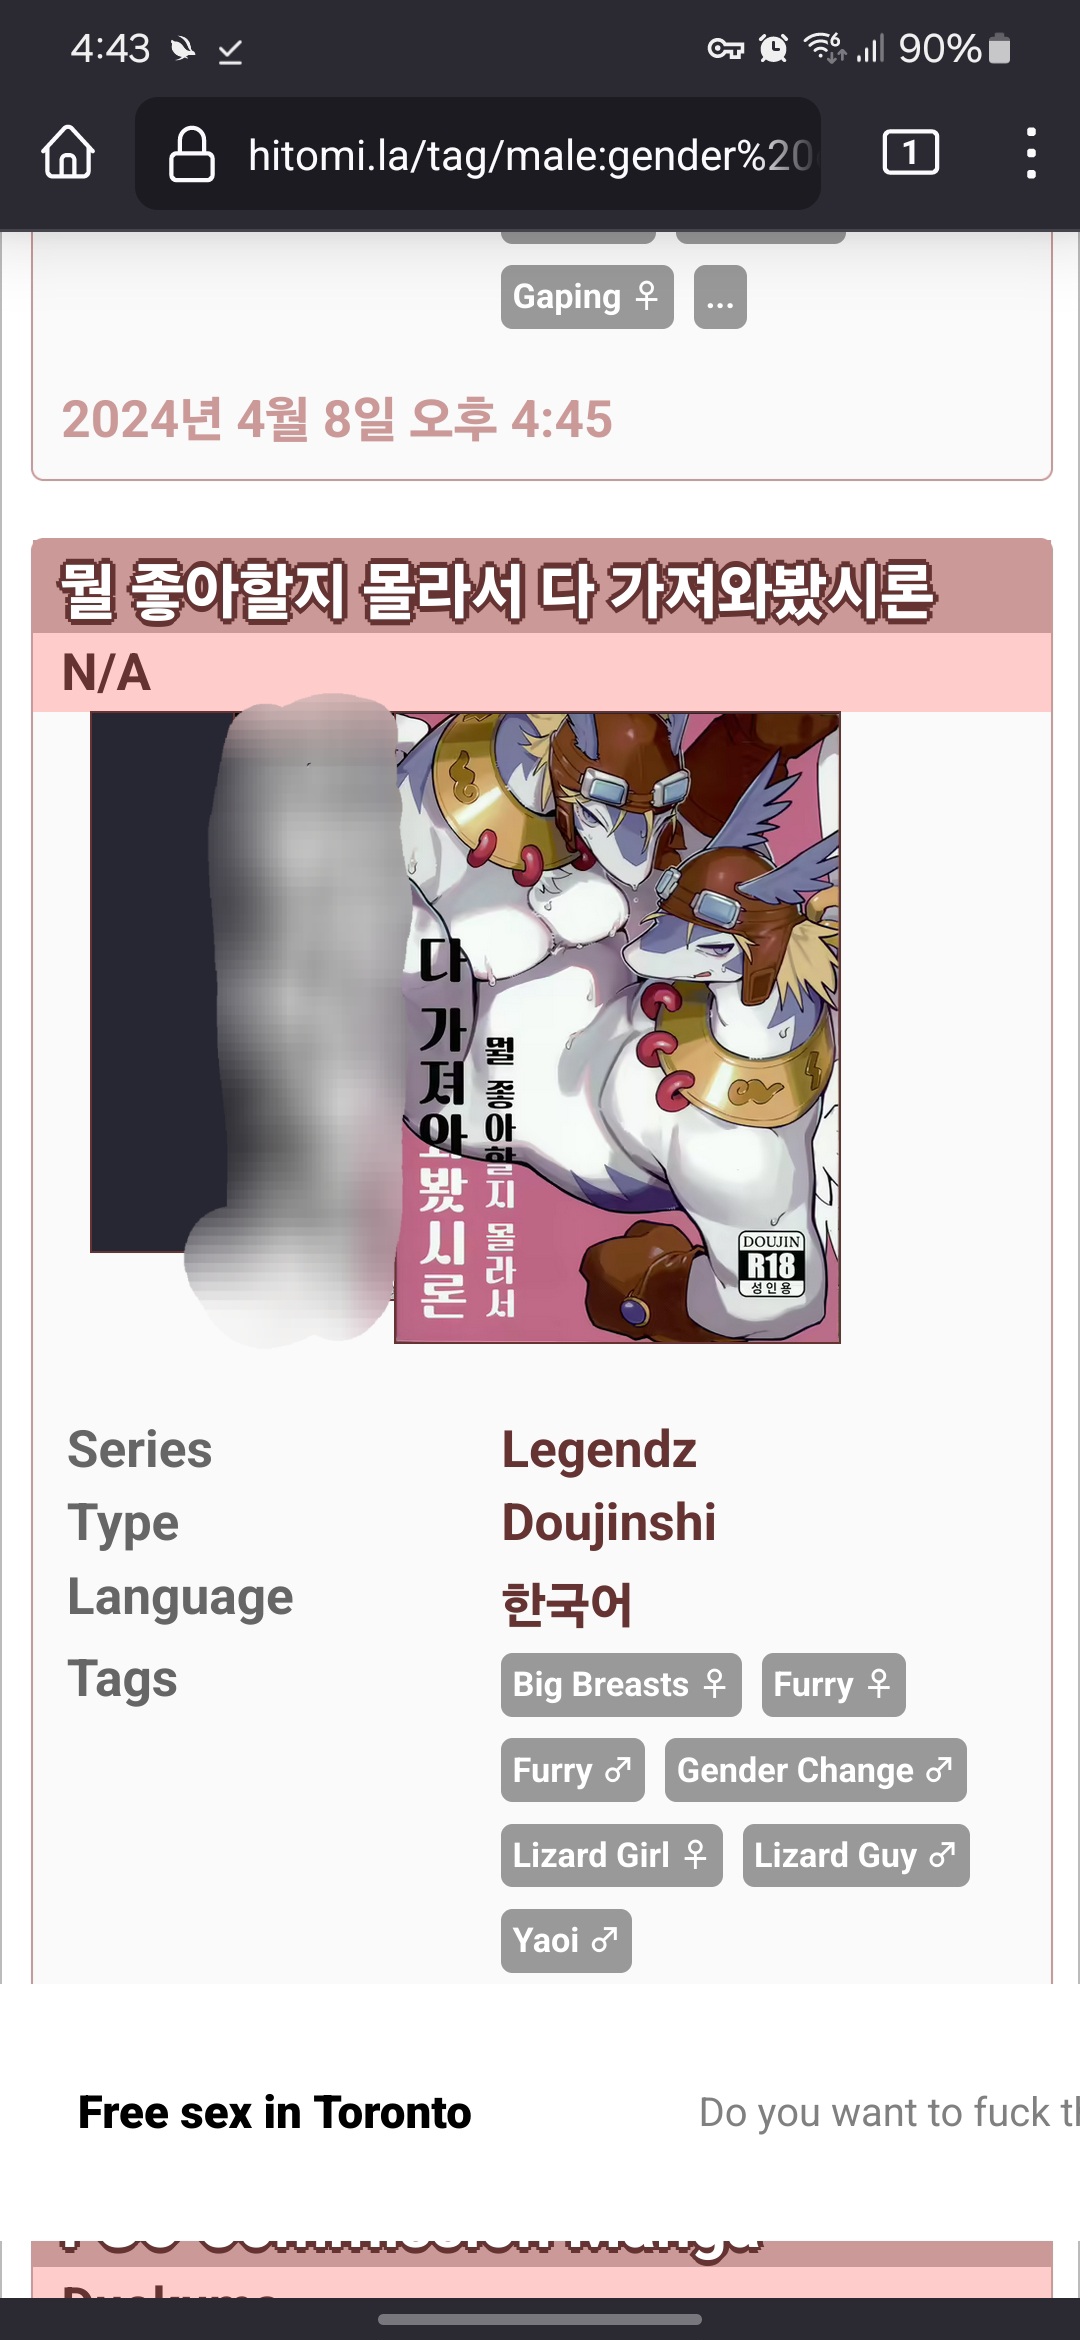Open the gallery cover thumbnail
Image resolution: width=1080 pixels, height=2340 pixels.
click(x=465, y=1027)
